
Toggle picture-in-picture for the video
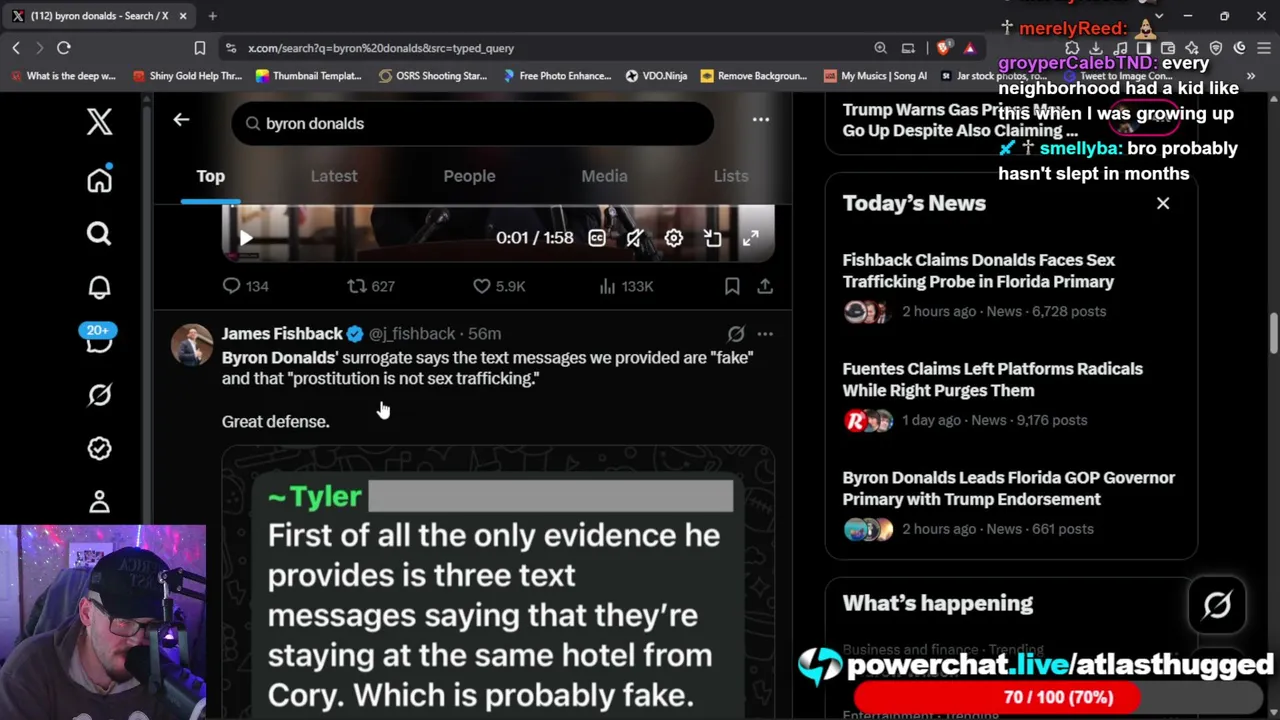pyautogui.click(x=712, y=238)
